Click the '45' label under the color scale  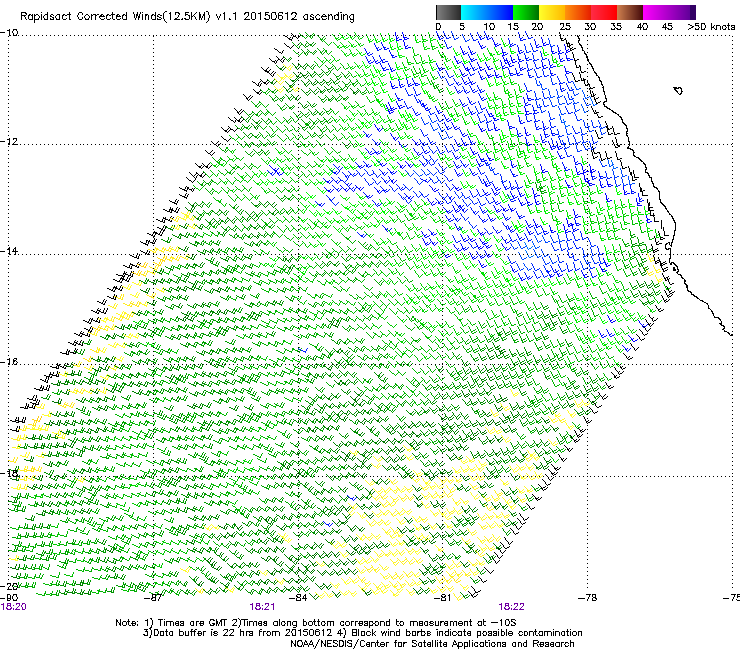click(667, 27)
